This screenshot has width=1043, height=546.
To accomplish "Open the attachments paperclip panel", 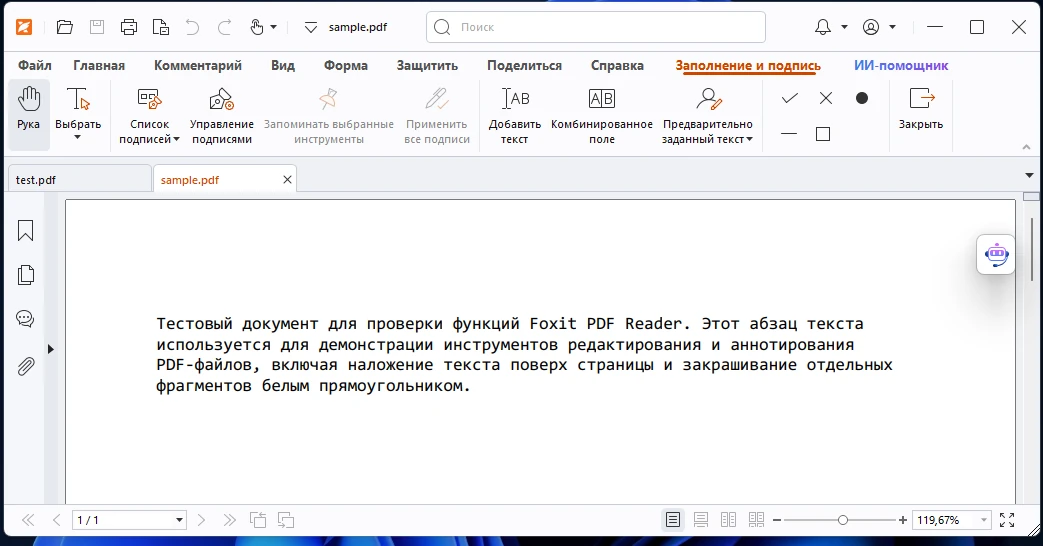I will pyautogui.click(x=25, y=366).
